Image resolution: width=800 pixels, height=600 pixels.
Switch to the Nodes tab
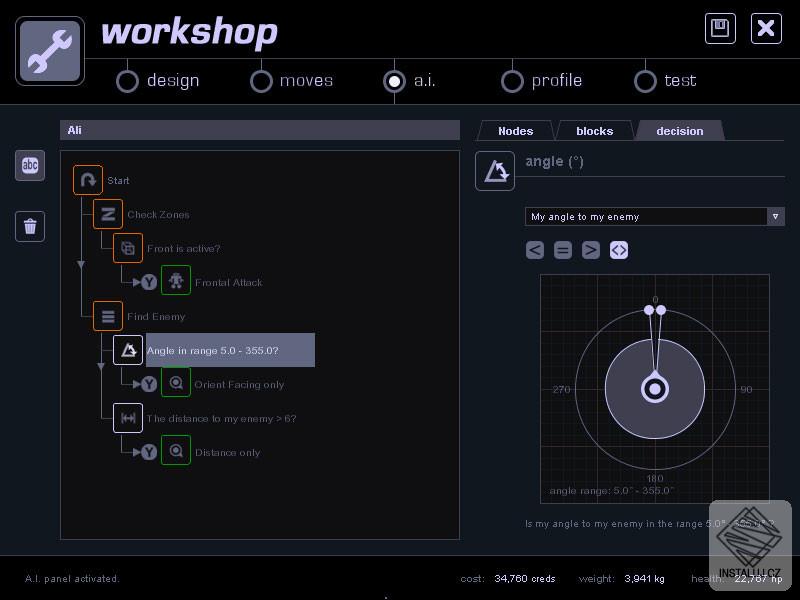(x=515, y=131)
